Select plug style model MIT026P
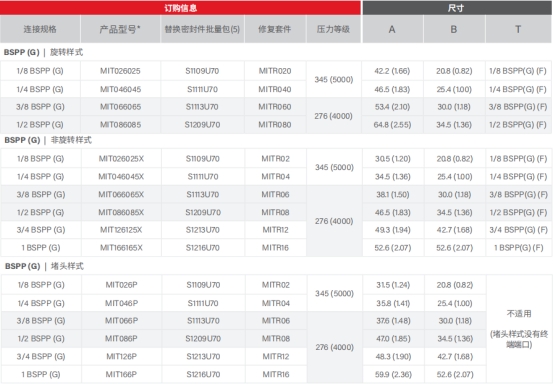Image resolution: width=554 pixels, height=384 pixels. 122,285
